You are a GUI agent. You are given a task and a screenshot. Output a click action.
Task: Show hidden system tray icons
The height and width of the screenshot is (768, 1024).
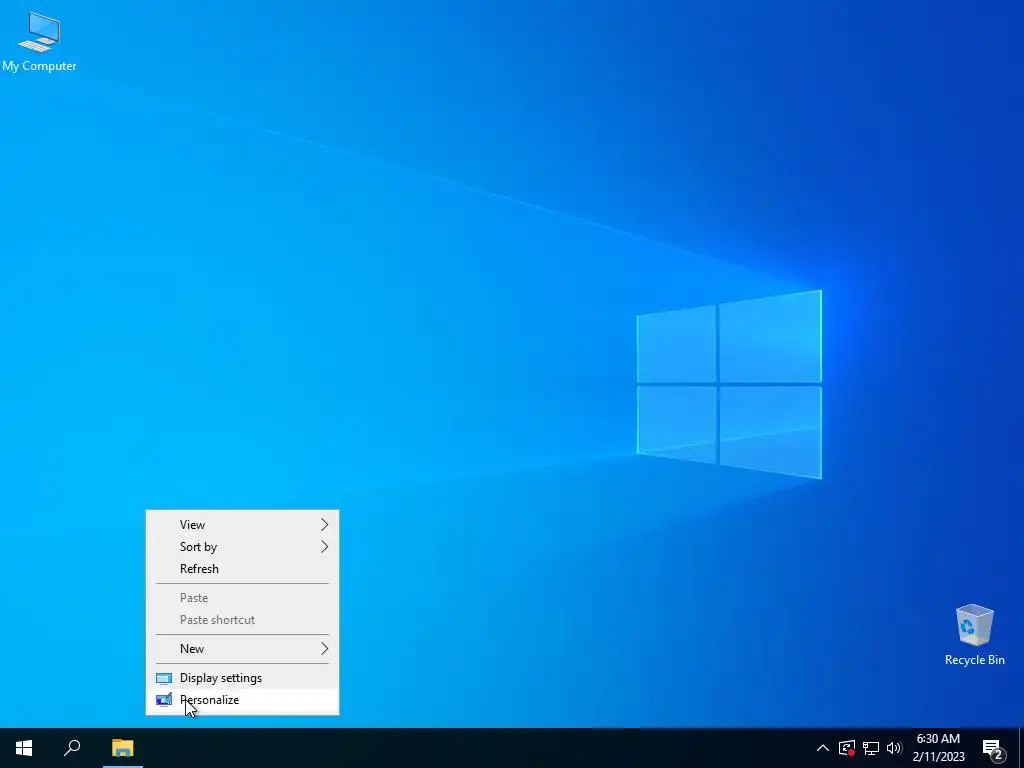[x=823, y=748]
